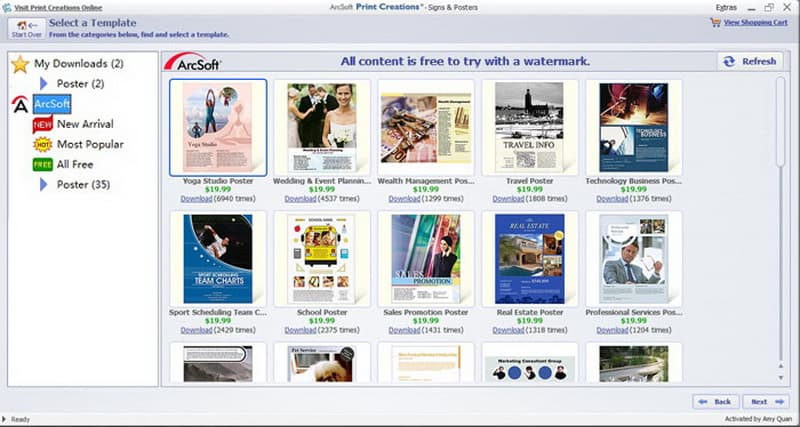Select the Yoga Studio Poster thumbnail
This screenshot has height=427, width=800.
218,128
